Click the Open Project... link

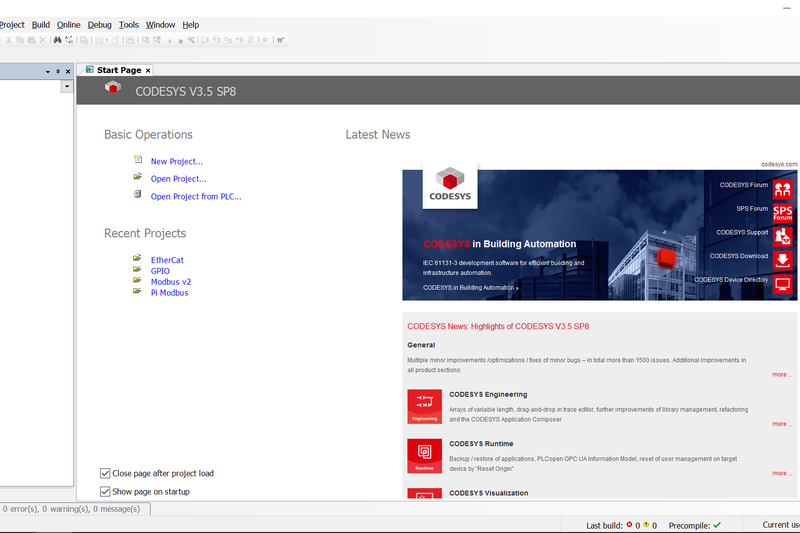[179, 179]
